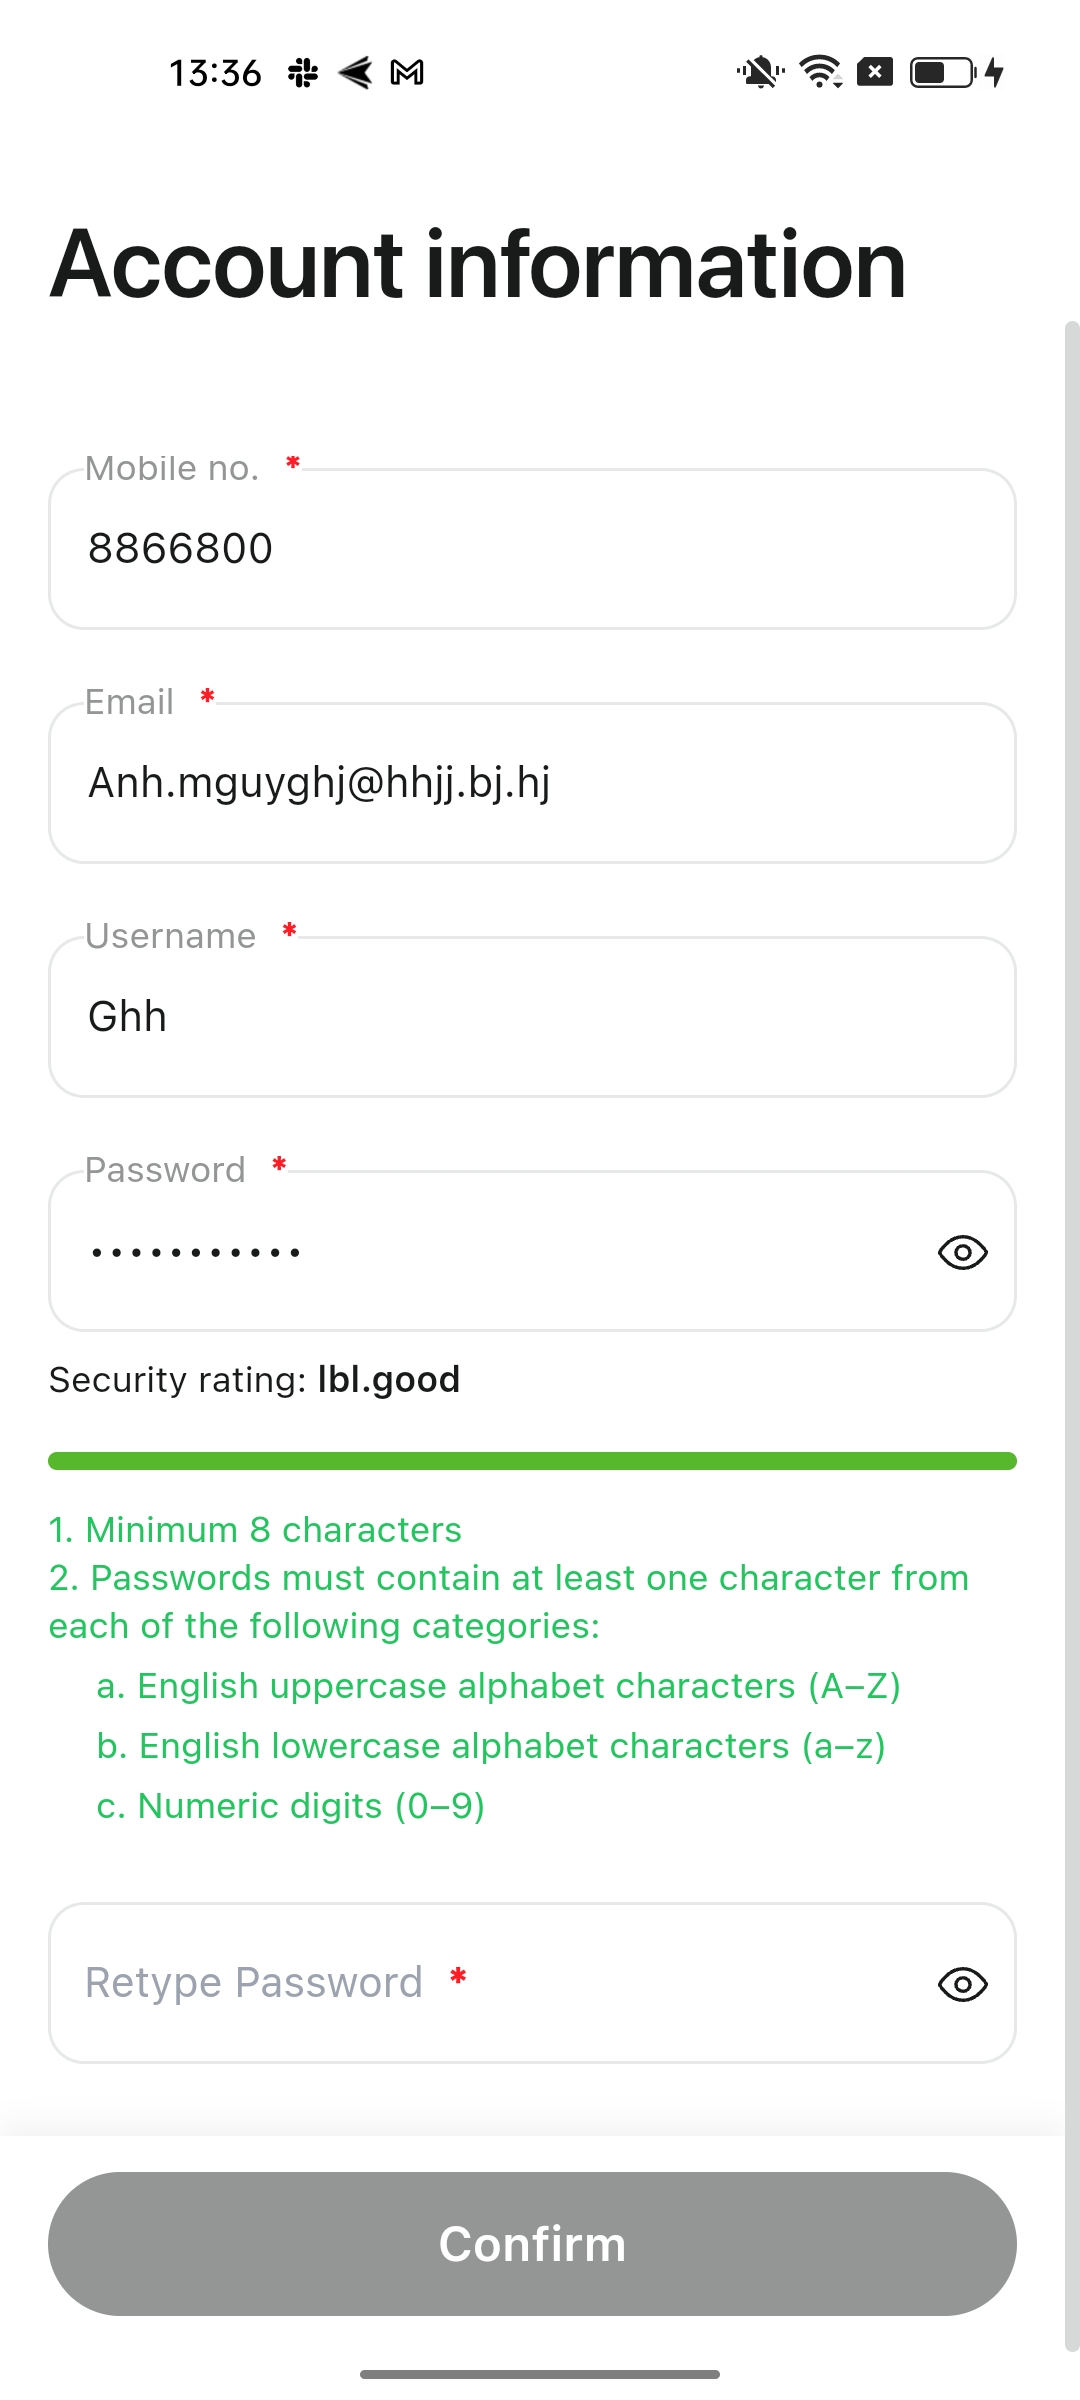Screen dimensions: 1080x2400
Task: Tap the Gmail notification icon
Action: [407, 73]
